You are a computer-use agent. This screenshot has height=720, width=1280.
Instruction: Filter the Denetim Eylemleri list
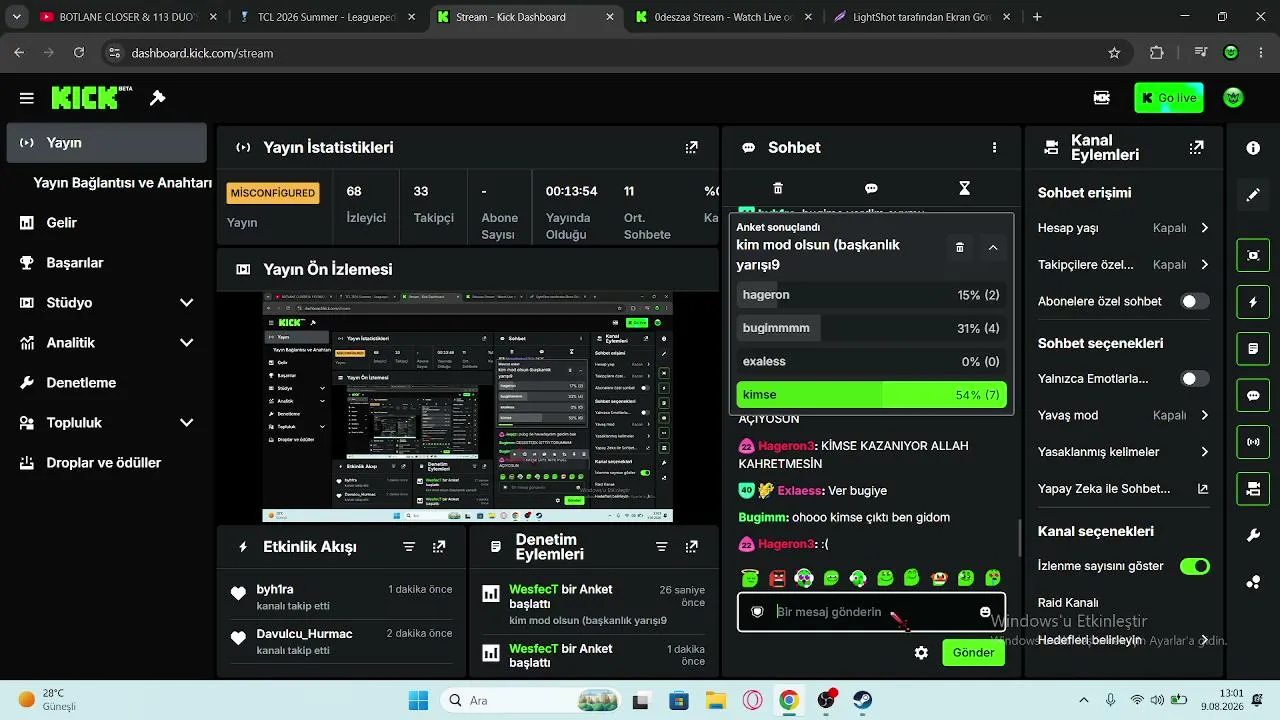pos(661,547)
